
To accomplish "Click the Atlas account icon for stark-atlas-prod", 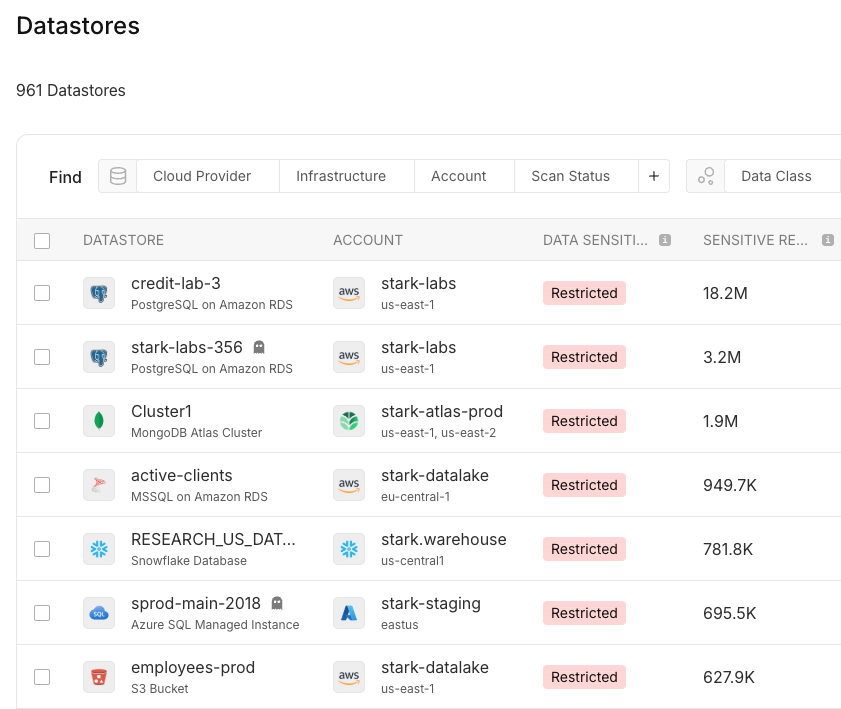I will point(349,421).
